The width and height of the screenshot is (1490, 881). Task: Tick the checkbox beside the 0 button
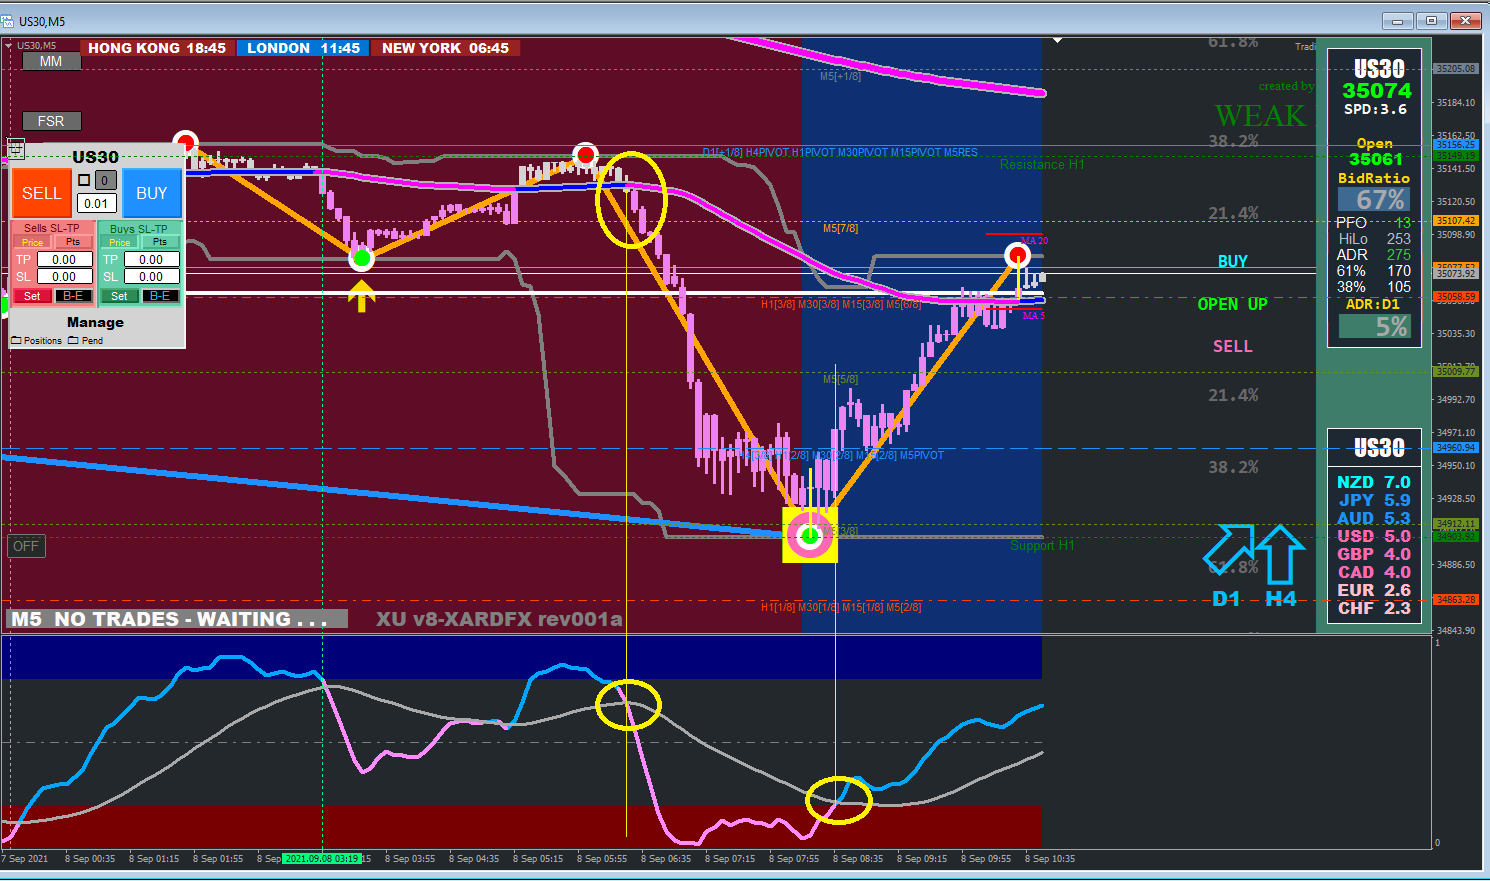84,180
